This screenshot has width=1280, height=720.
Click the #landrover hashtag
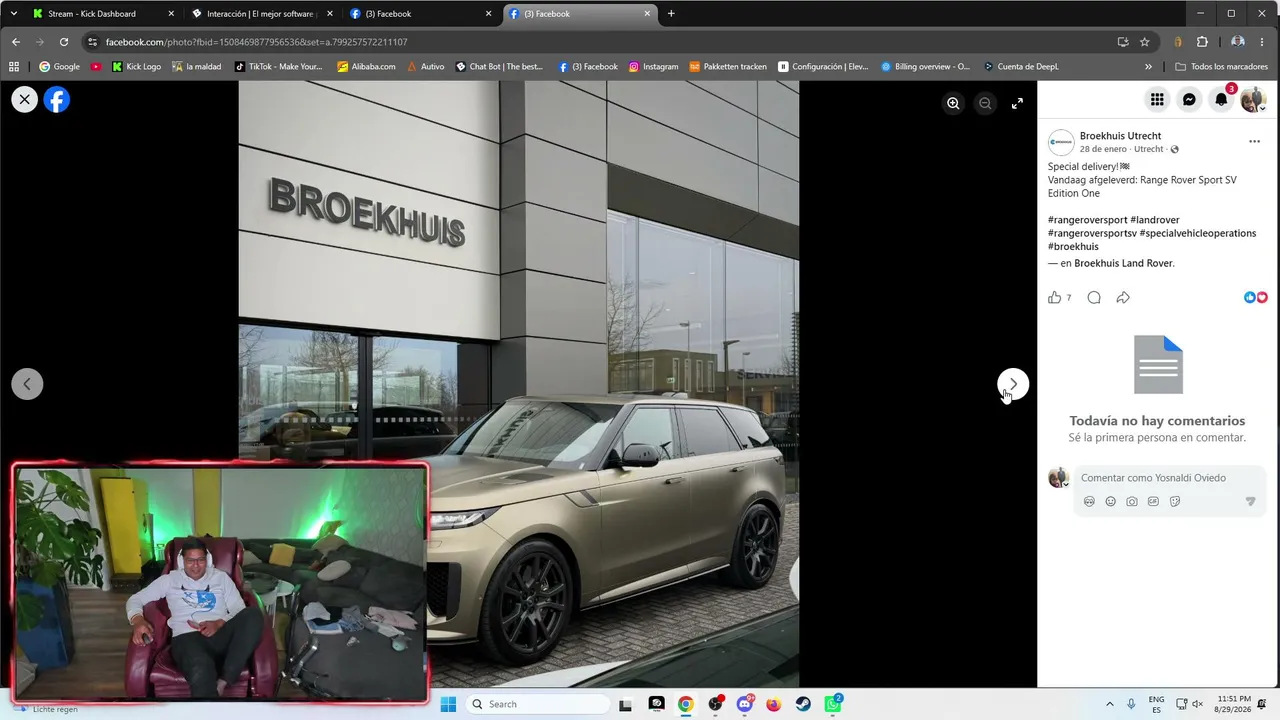pyautogui.click(x=1155, y=220)
